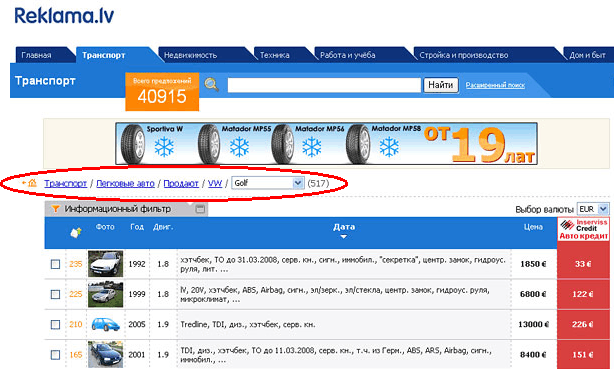Click the orange total offers box 40915
This screenshot has height=369, width=614.
162,92
